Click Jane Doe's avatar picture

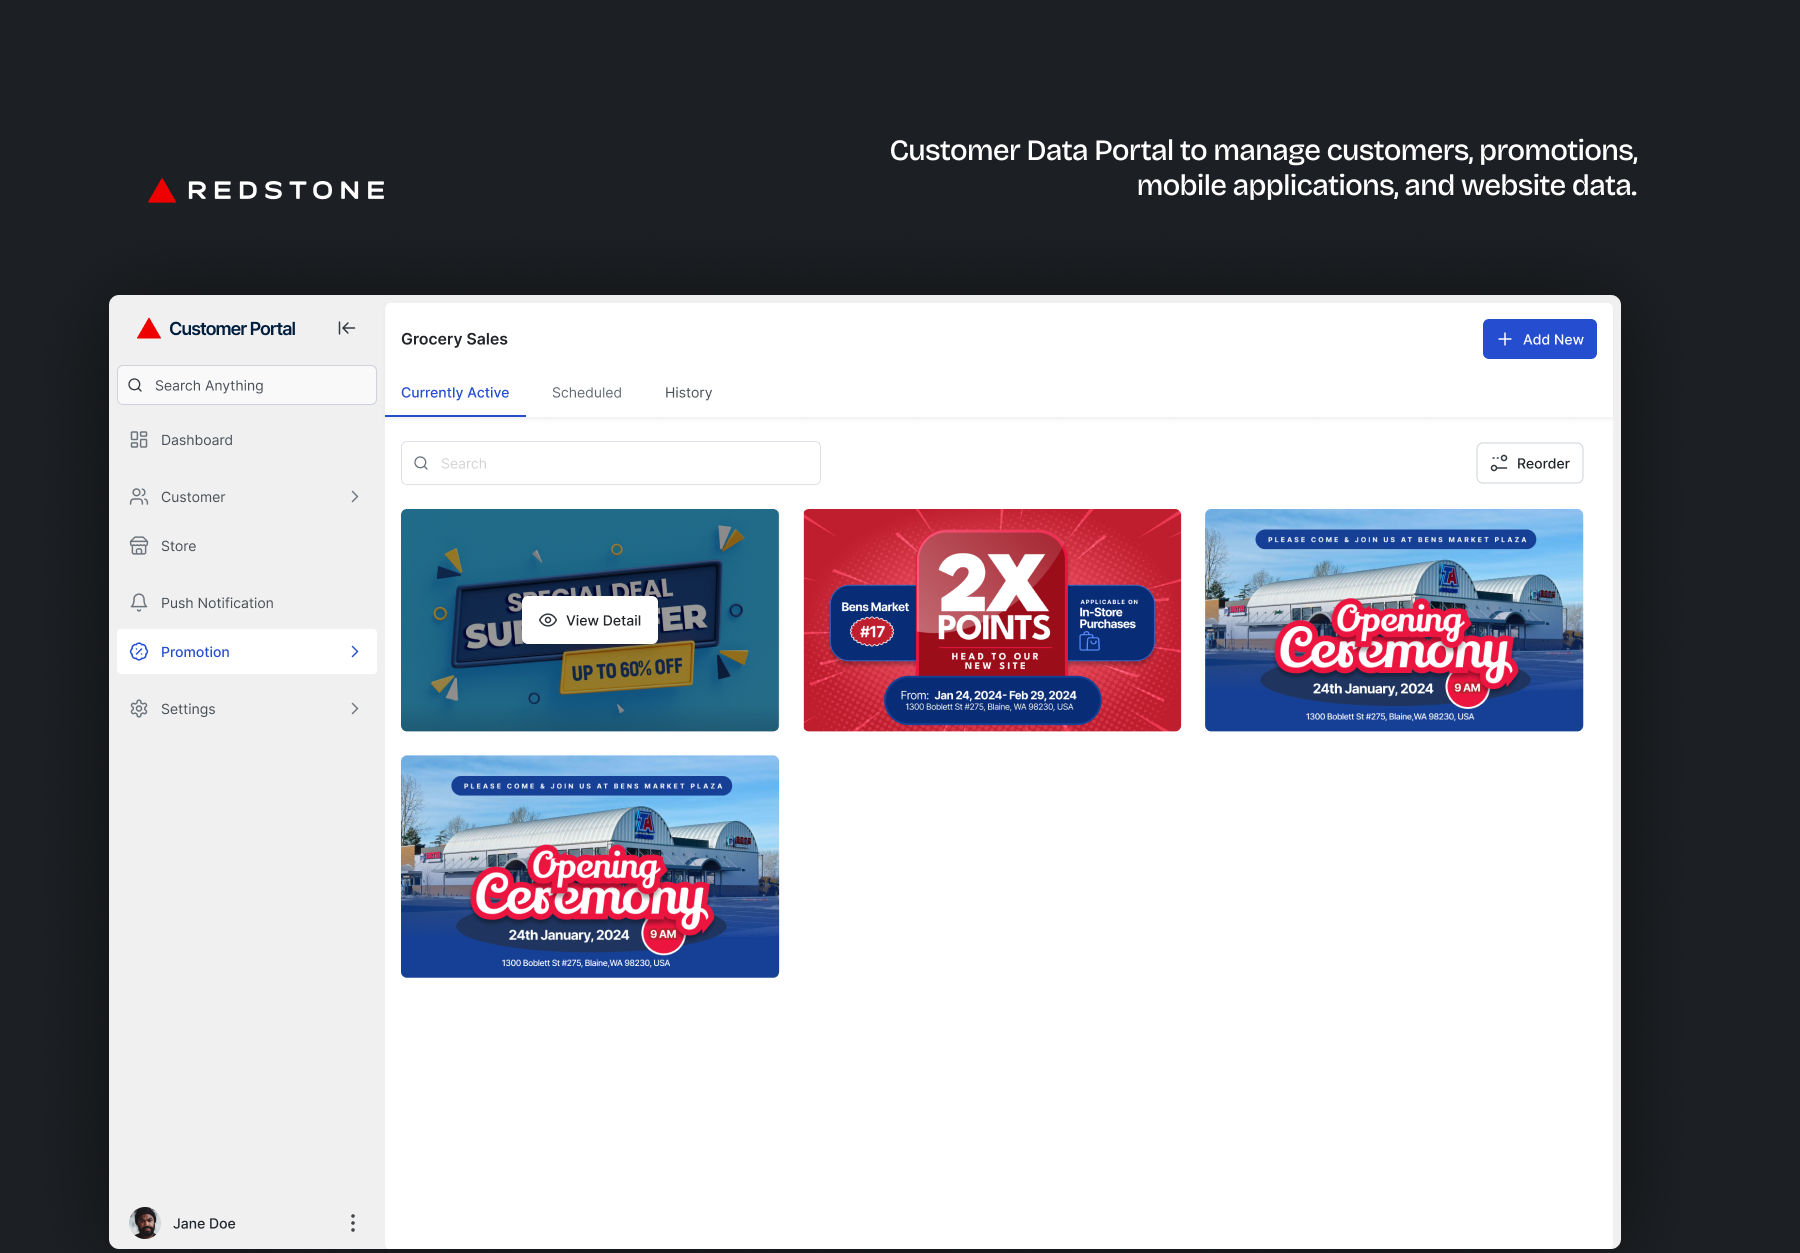click(145, 1223)
